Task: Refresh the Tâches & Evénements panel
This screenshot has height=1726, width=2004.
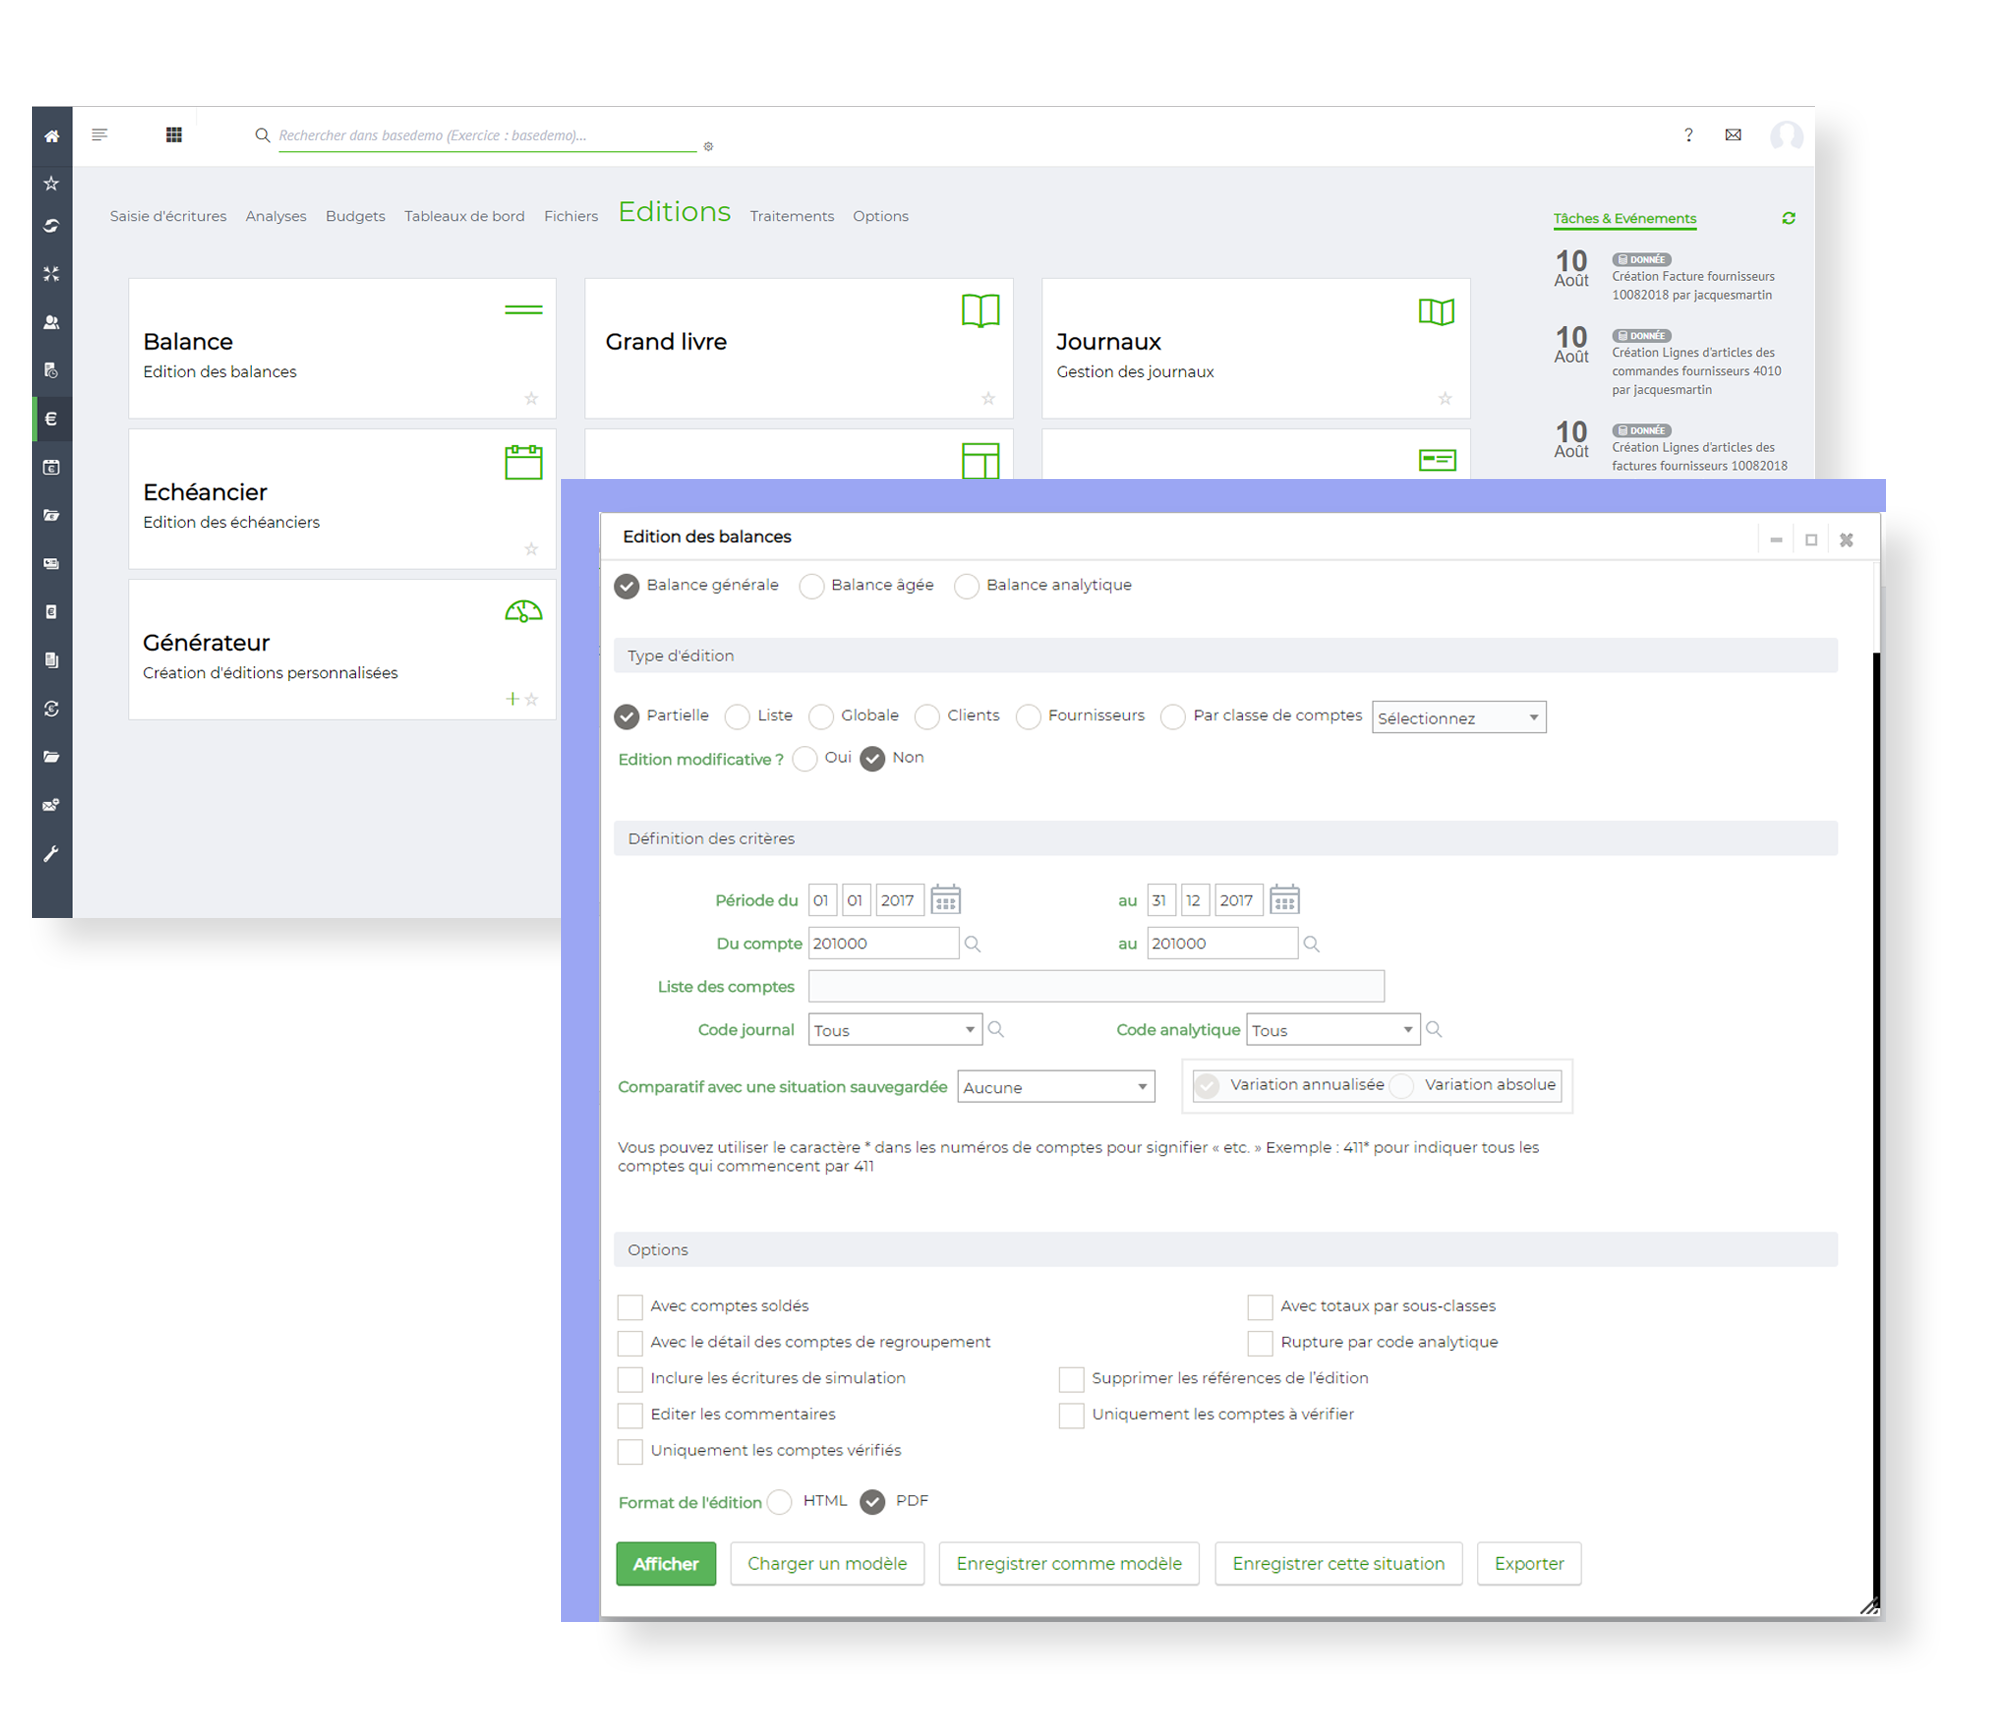Action: [1788, 218]
